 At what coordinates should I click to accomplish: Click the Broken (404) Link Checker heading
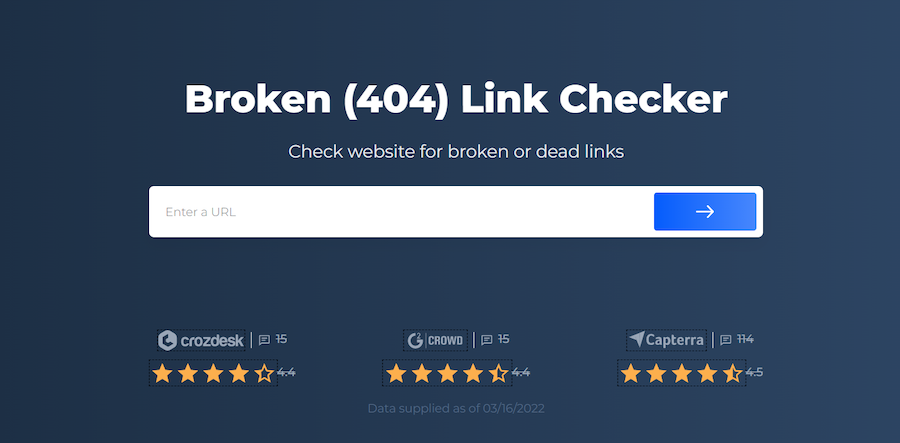[x=456, y=100]
